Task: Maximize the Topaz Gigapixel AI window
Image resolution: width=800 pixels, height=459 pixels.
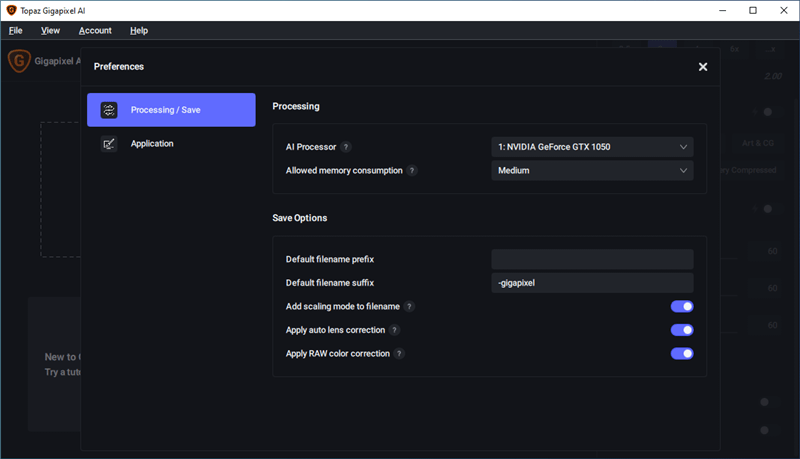Action: 753,10
